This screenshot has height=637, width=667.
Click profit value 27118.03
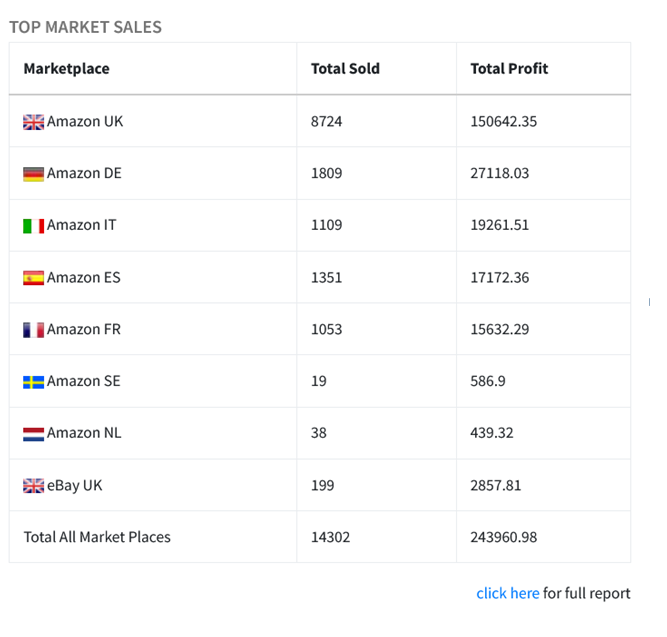499,173
